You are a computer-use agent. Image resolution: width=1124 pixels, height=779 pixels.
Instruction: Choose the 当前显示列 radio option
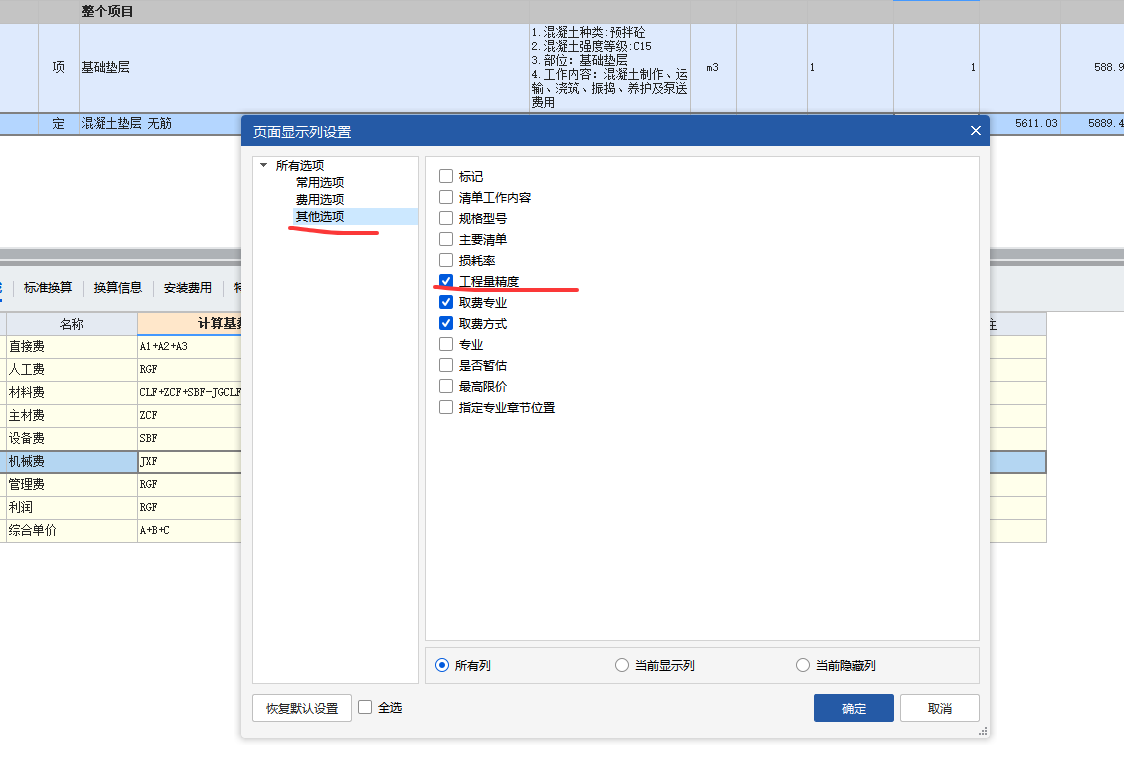tap(622, 665)
